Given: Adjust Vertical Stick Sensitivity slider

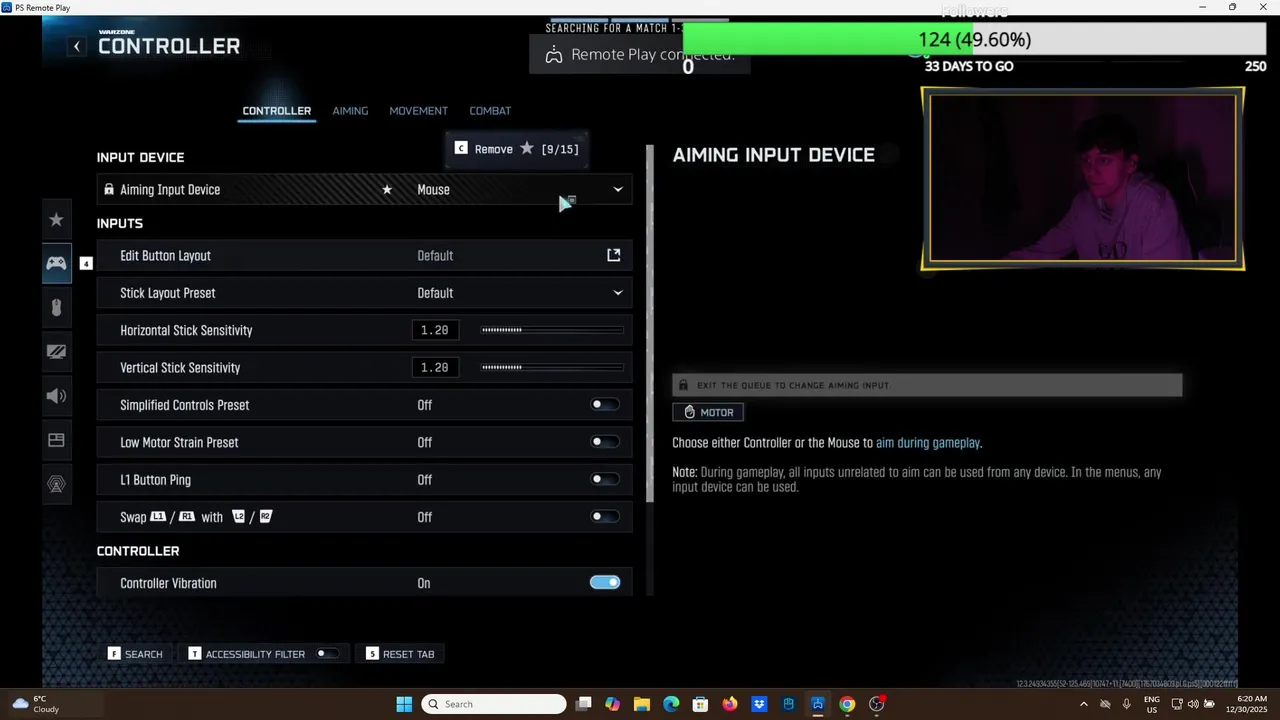Looking at the screenshot, I should tap(552, 368).
